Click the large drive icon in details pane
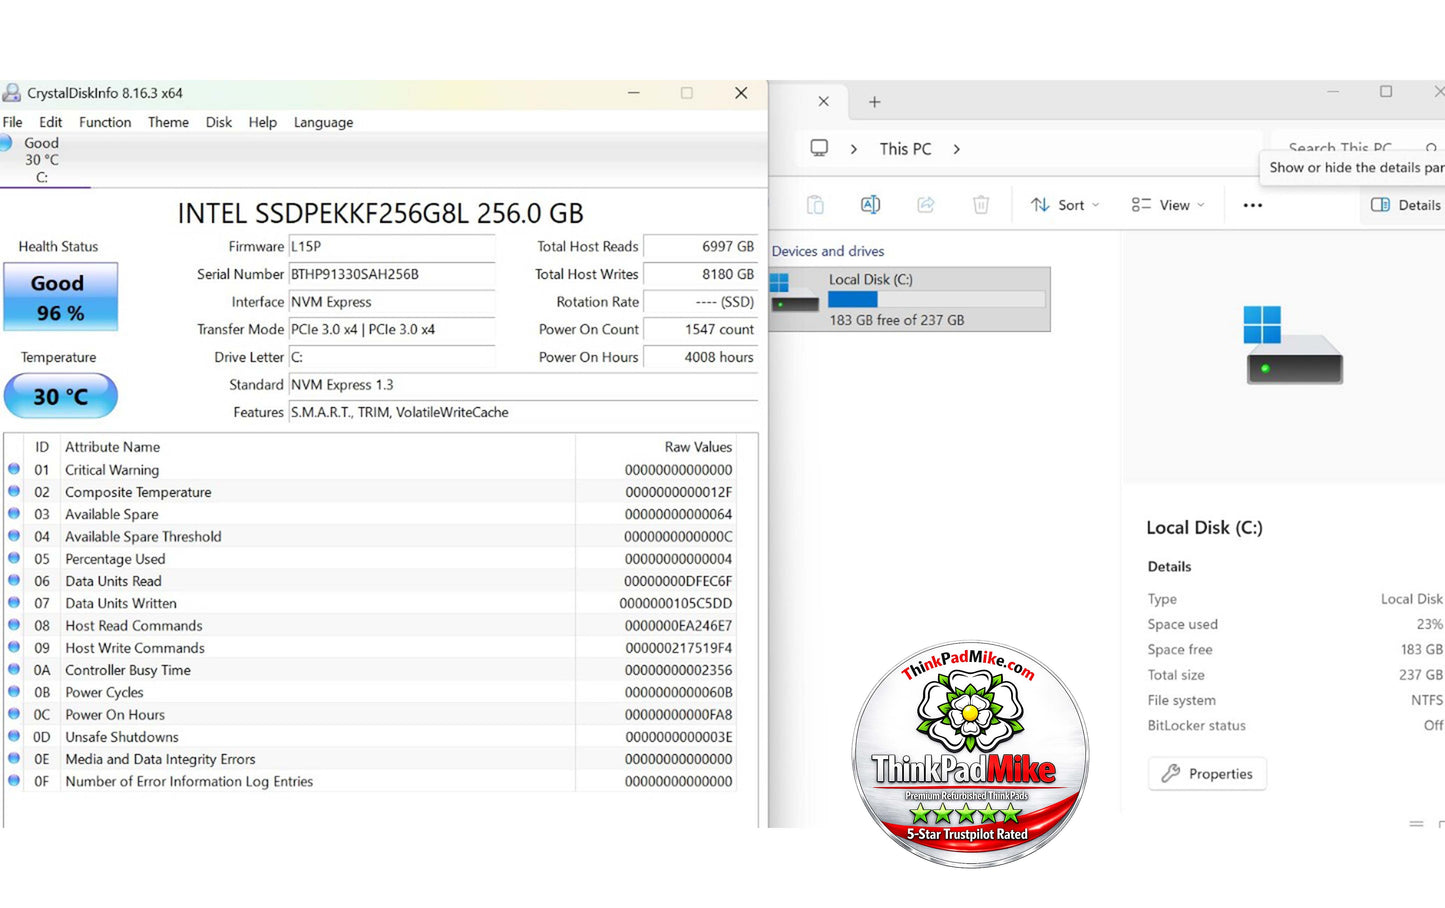Screen dimensions: 1445x908 point(1293,345)
